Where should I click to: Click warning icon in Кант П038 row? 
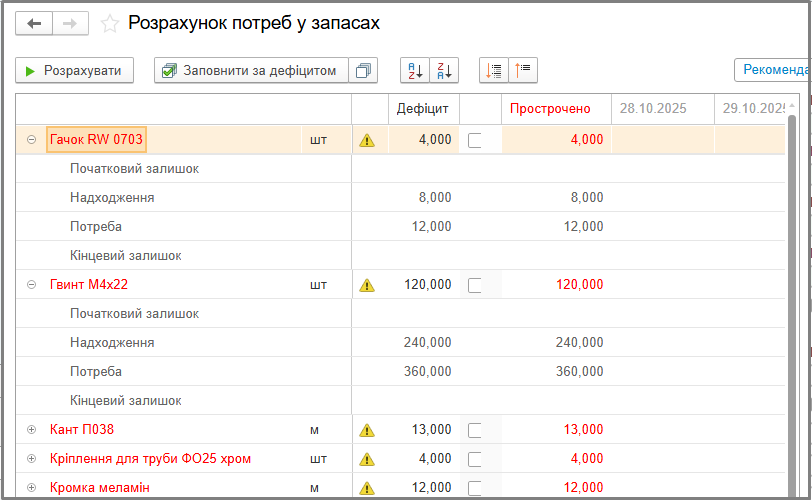(367, 430)
